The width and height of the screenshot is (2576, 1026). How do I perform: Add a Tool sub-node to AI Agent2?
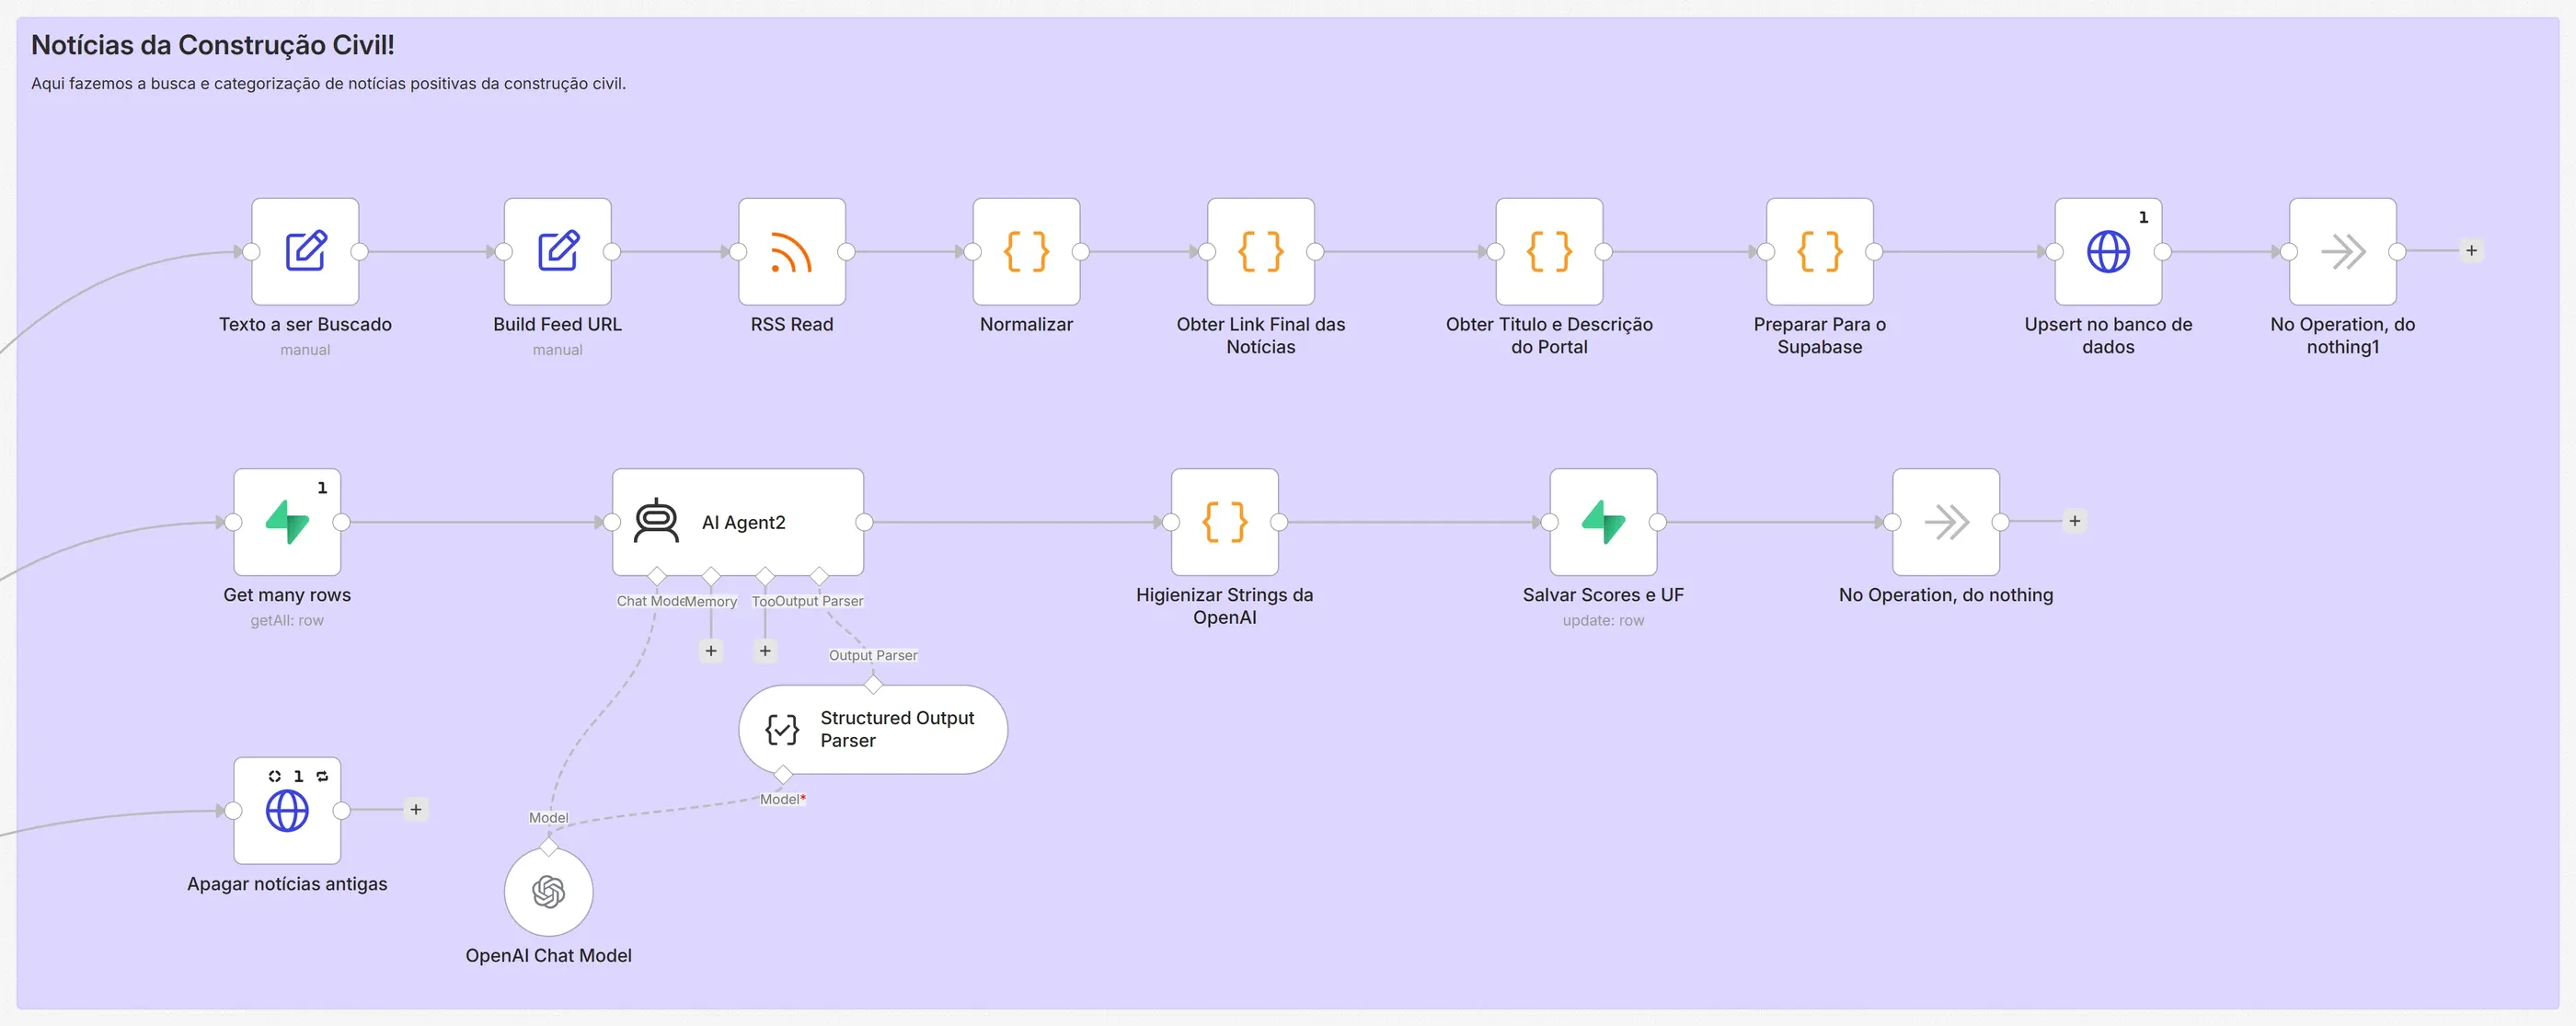(765, 651)
